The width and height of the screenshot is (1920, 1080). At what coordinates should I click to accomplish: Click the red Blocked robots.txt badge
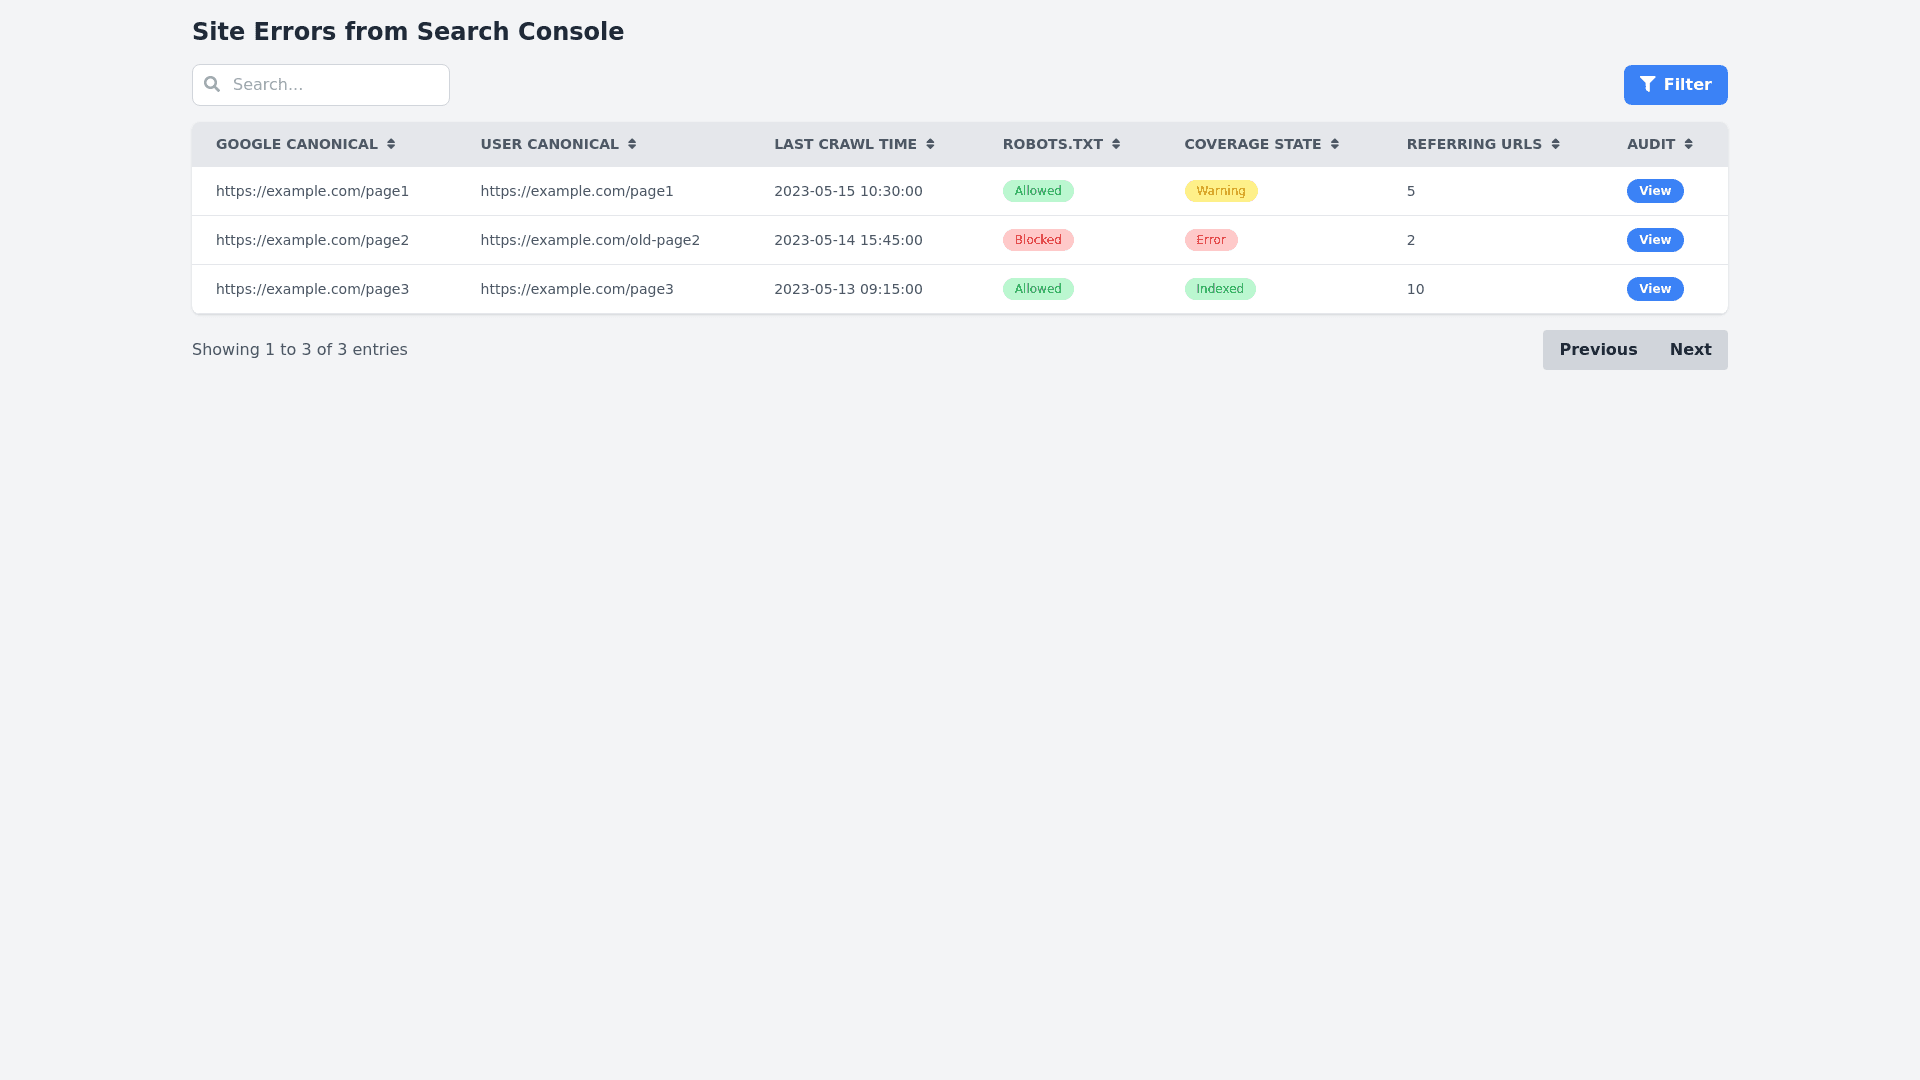[x=1038, y=240]
